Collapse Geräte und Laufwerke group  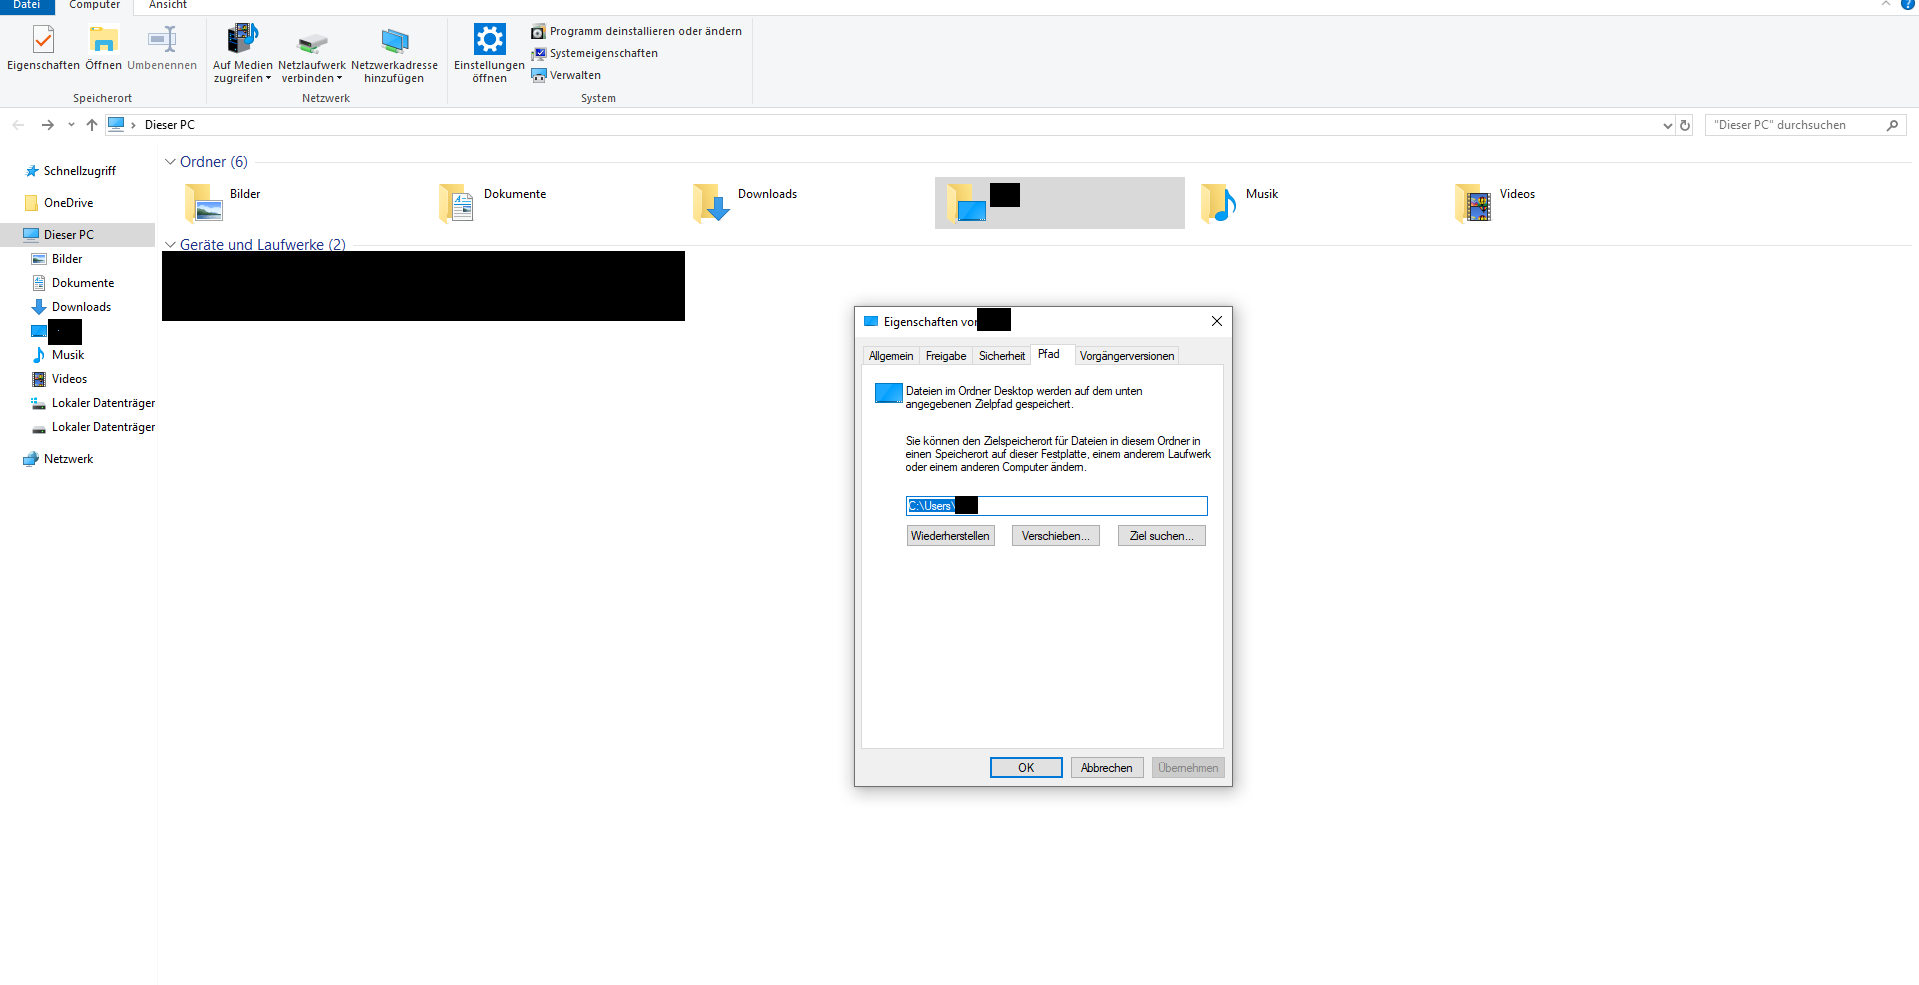click(x=170, y=245)
